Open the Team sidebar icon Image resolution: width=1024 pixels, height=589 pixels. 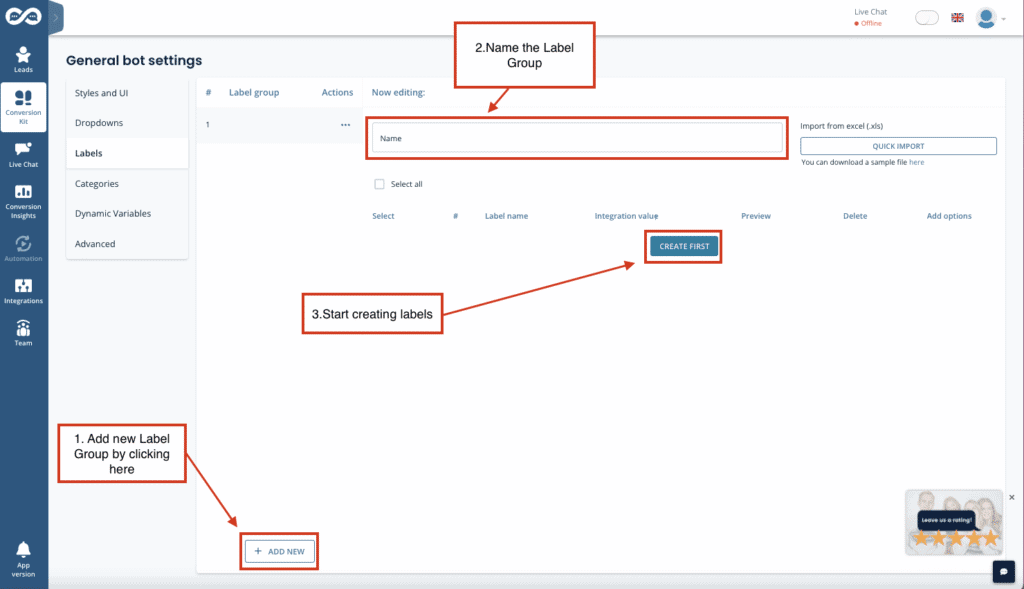click(23, 328)
